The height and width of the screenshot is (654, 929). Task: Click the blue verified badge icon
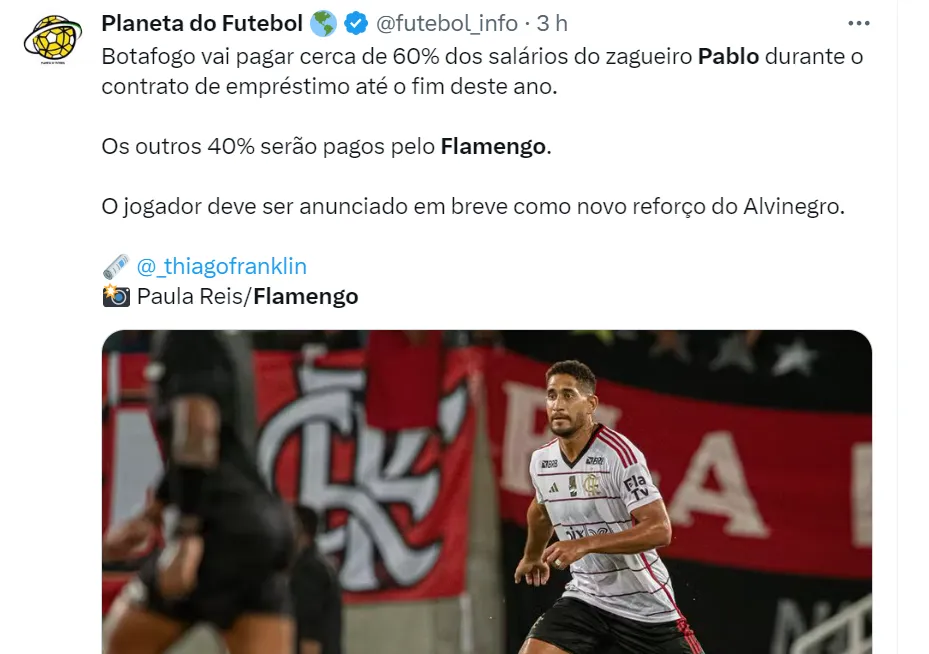[355, 24]
